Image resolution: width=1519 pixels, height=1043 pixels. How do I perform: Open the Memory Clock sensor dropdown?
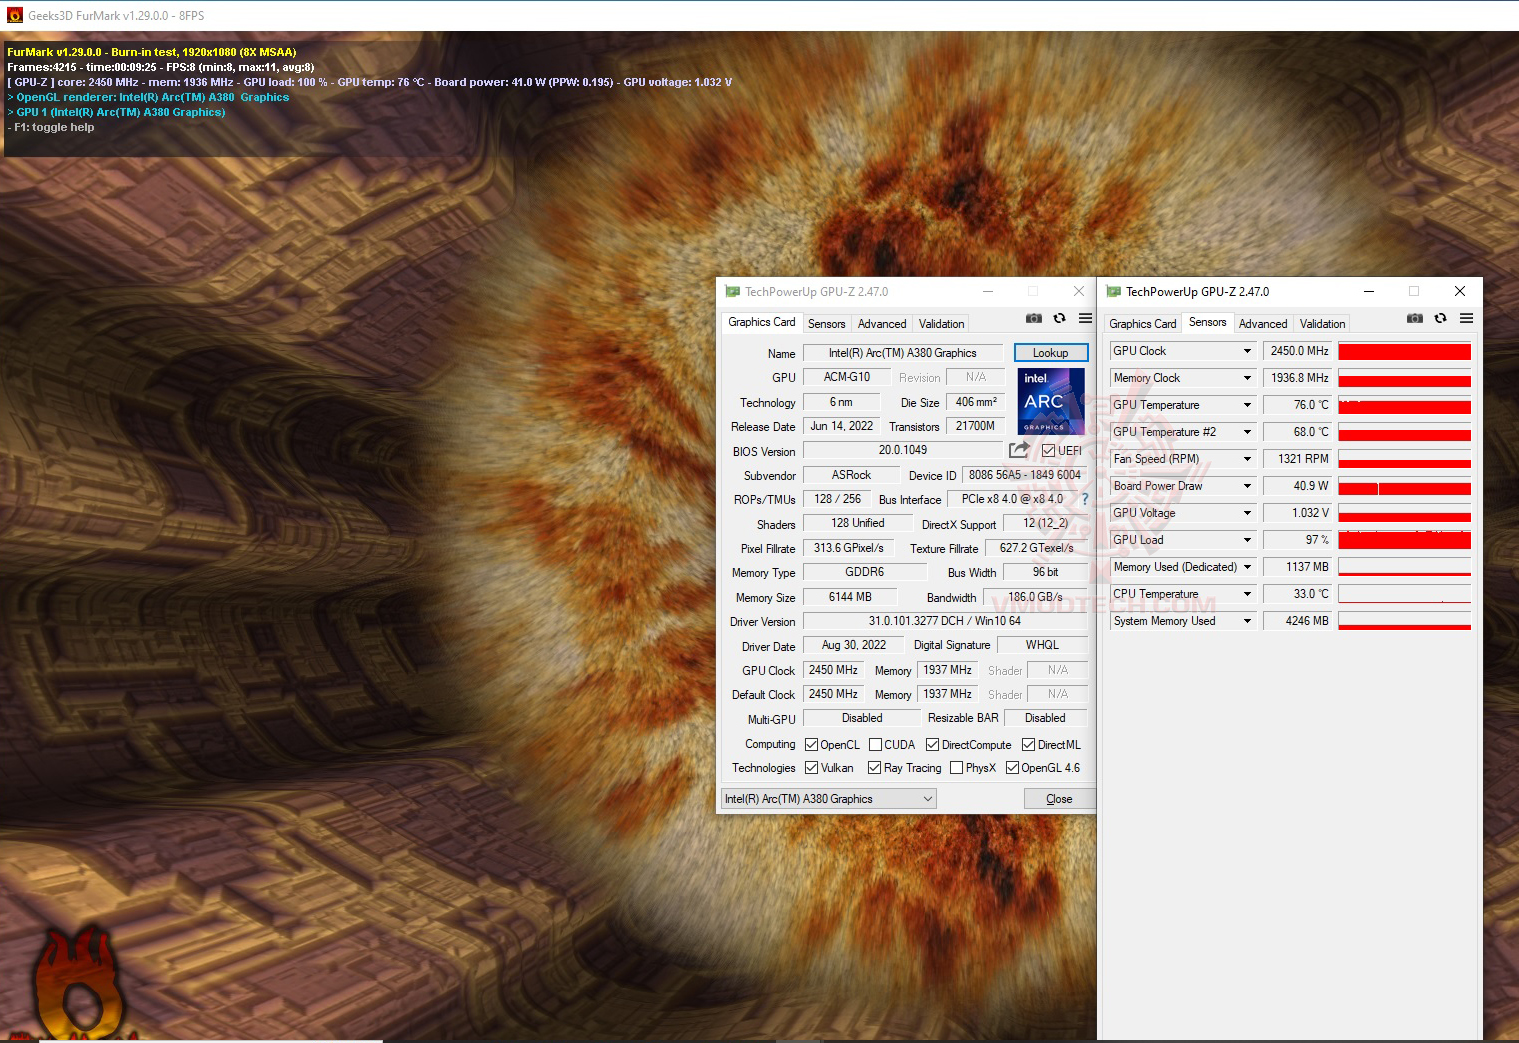tap(1247, 378)
